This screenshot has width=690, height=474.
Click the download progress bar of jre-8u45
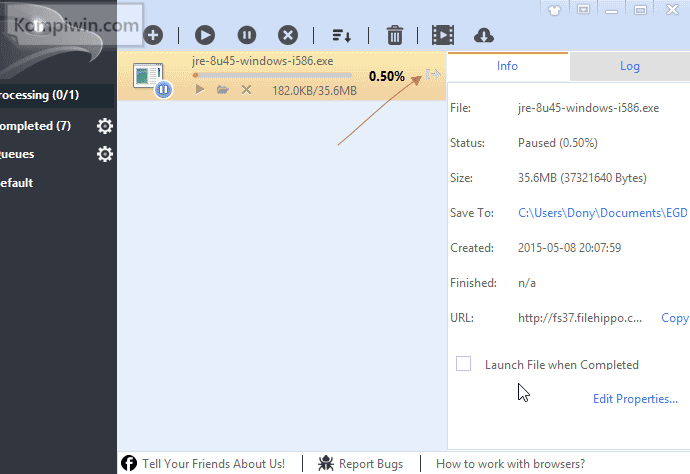pos(272,75)
